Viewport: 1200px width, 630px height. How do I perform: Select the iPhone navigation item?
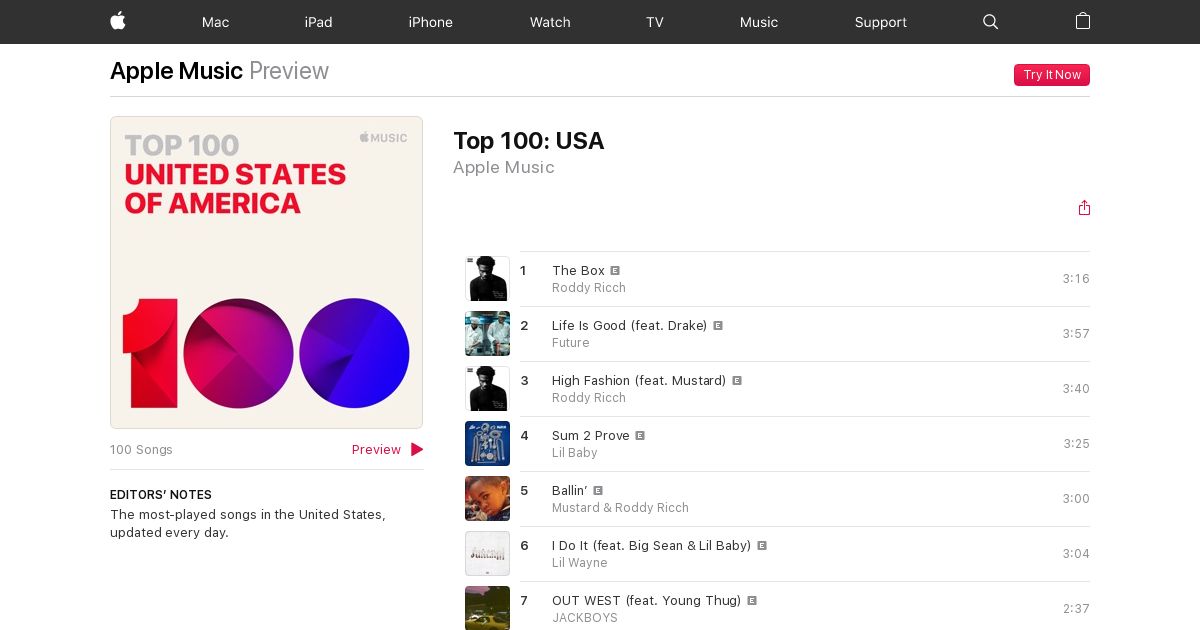[431, 22]
